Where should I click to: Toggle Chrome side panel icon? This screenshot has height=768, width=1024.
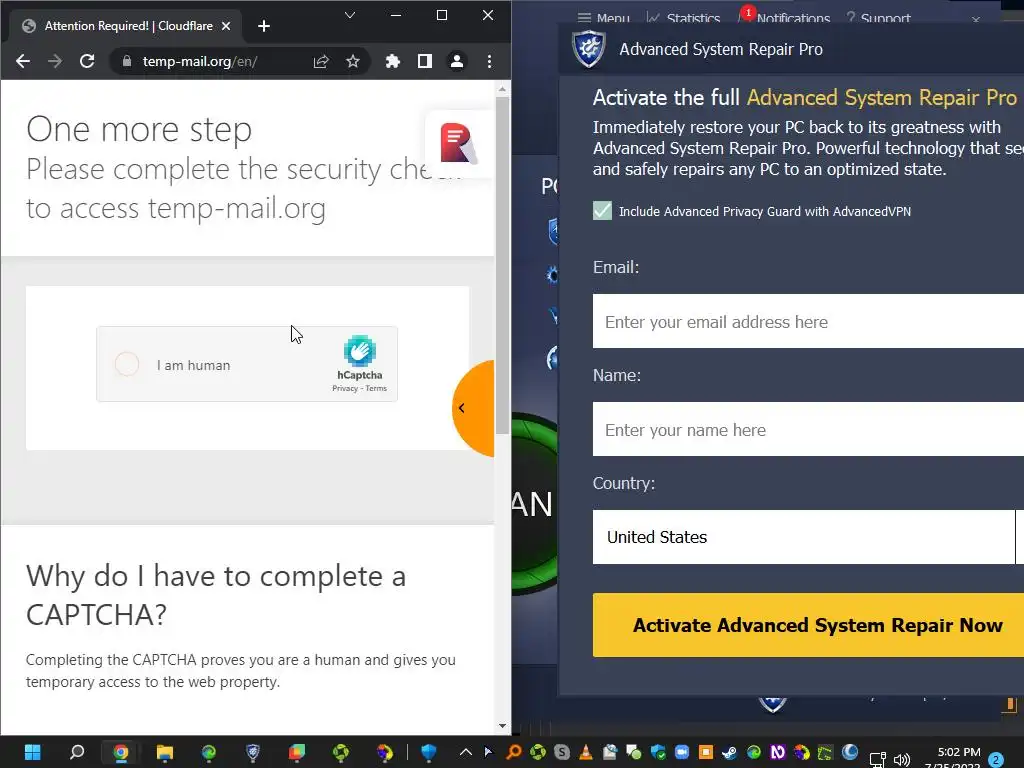[424, 61]
